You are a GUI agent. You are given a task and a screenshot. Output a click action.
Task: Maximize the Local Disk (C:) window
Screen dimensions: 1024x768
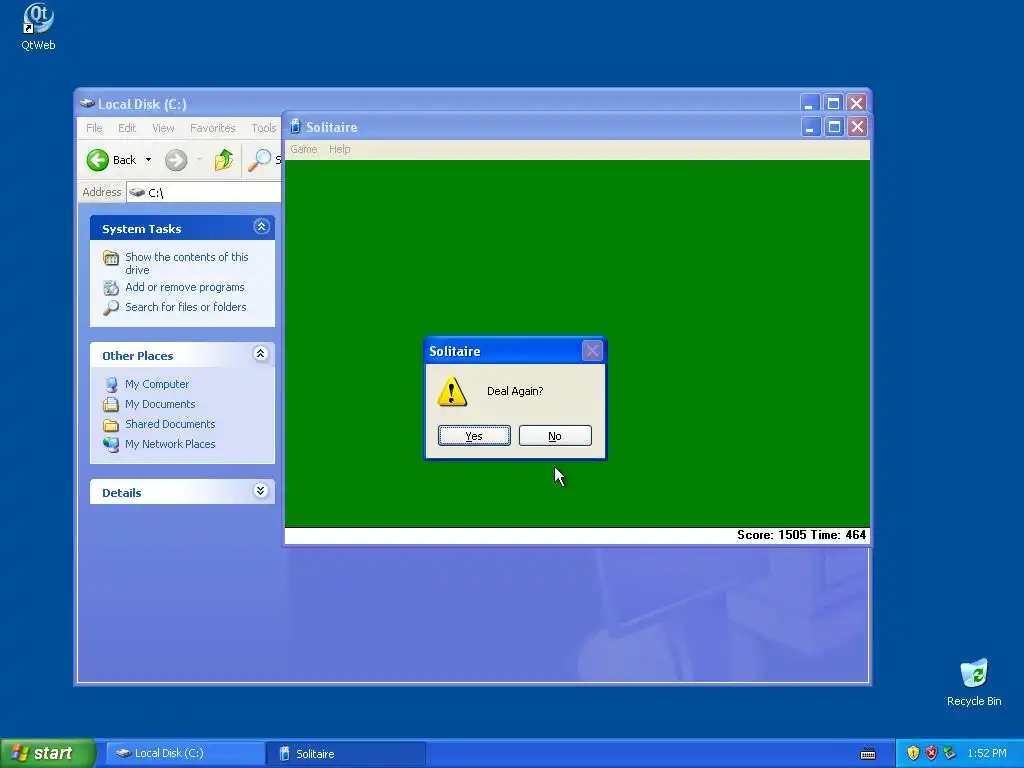(x=833, y=103)
